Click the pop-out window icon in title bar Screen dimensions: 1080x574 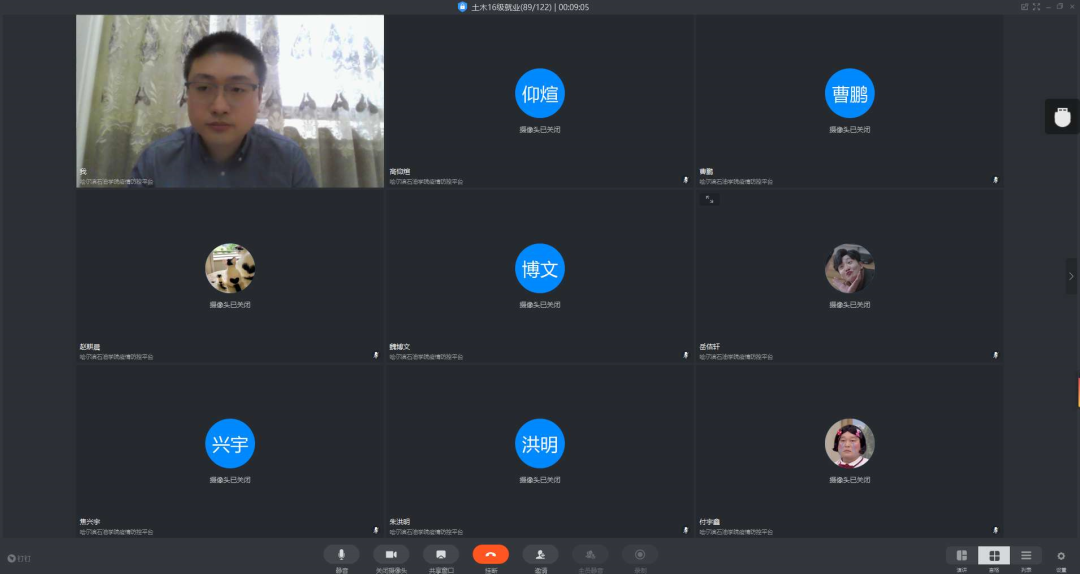(1024, 7)
